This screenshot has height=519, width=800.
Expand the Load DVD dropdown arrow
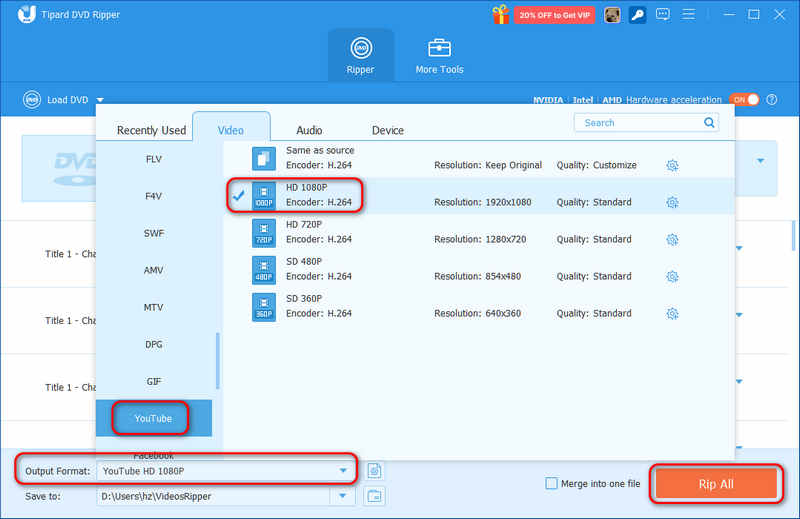(x=101, y=100)
